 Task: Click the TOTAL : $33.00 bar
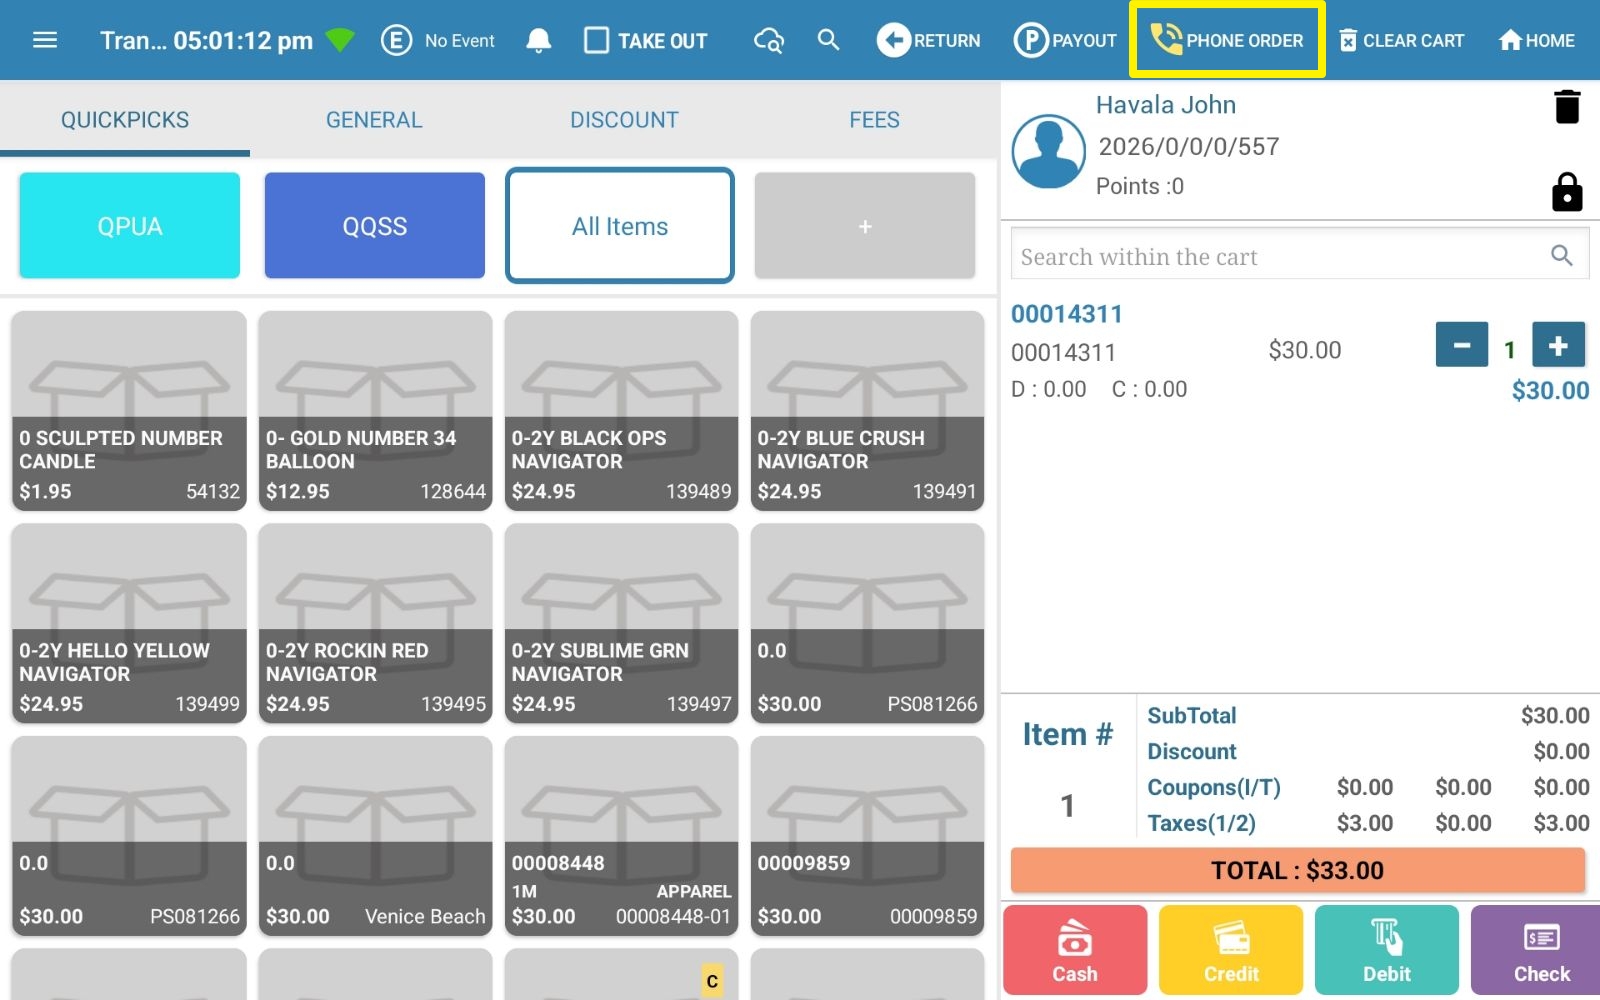coord(1297,870)
